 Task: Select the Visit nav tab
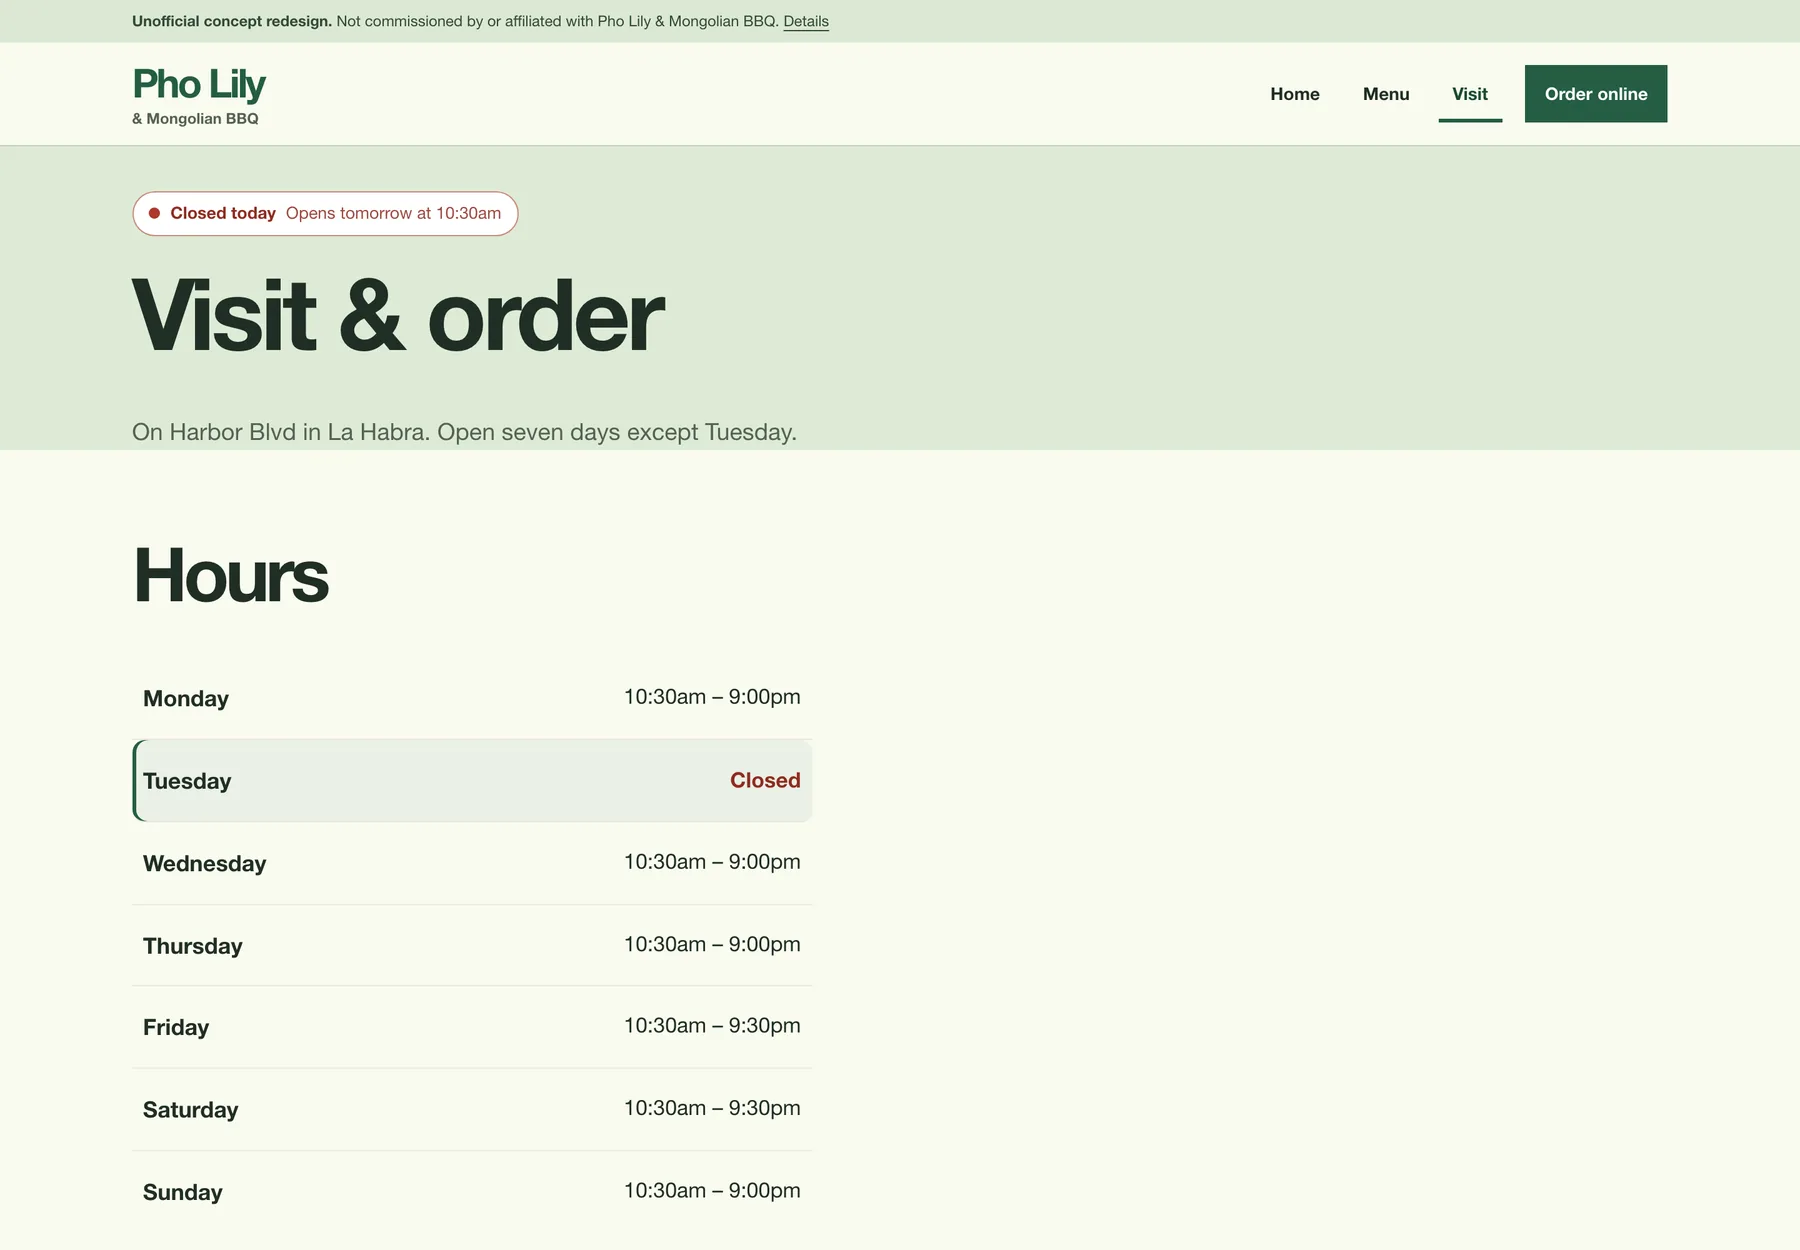pos(1470,94)
